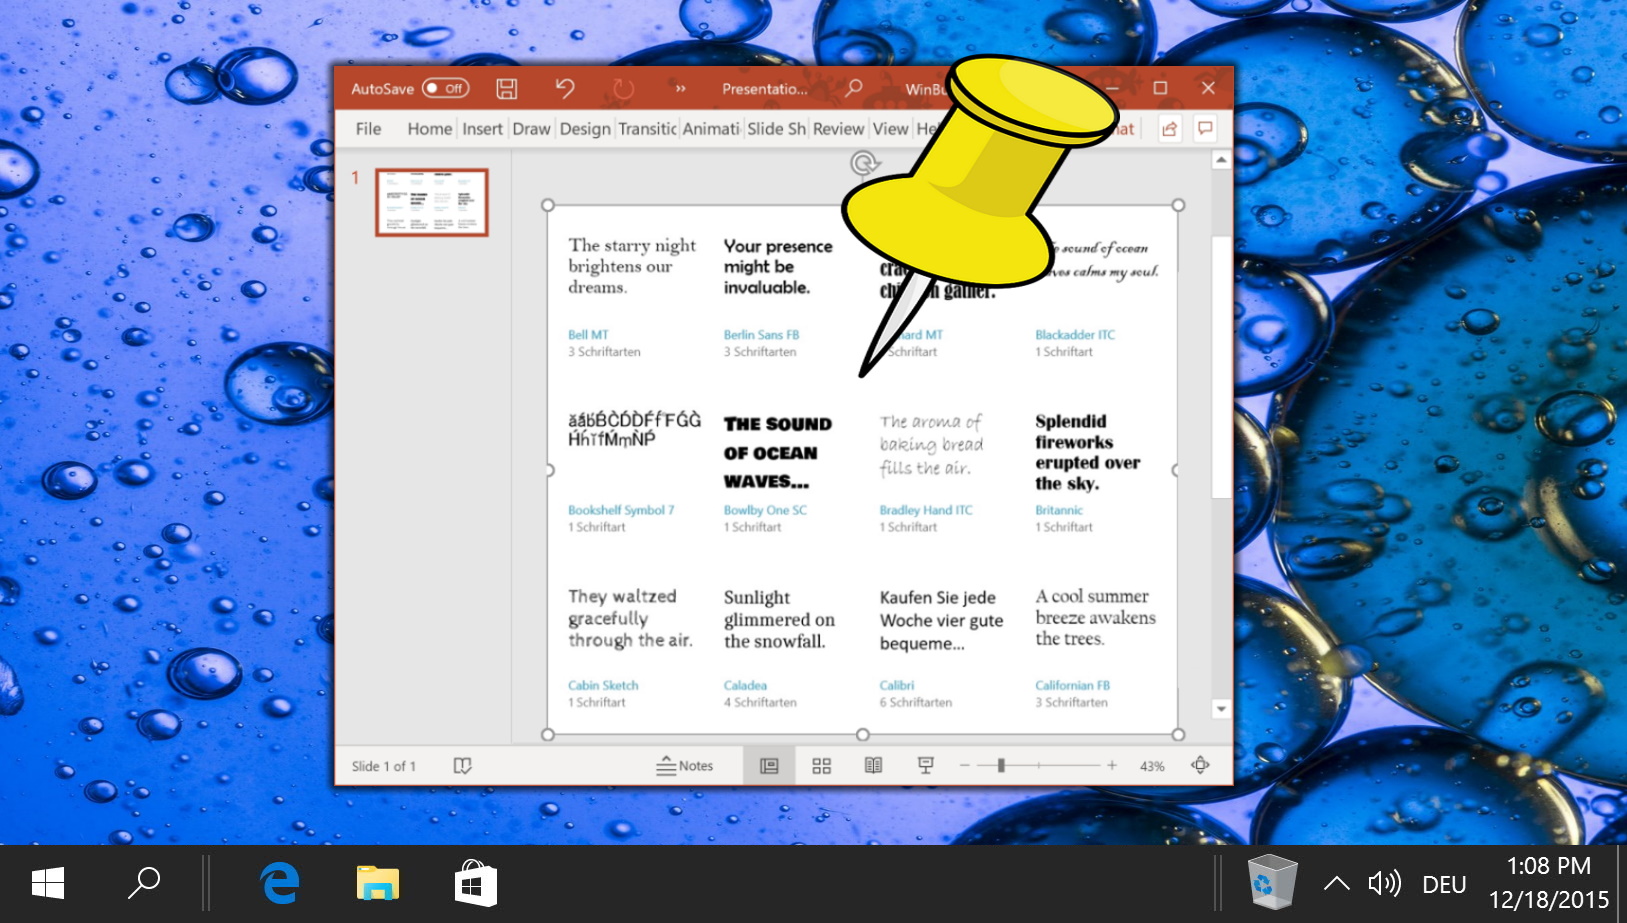1627x923 pixels.
Task: Open the Comments pane icon
Action: click(x=1206, y=128)
